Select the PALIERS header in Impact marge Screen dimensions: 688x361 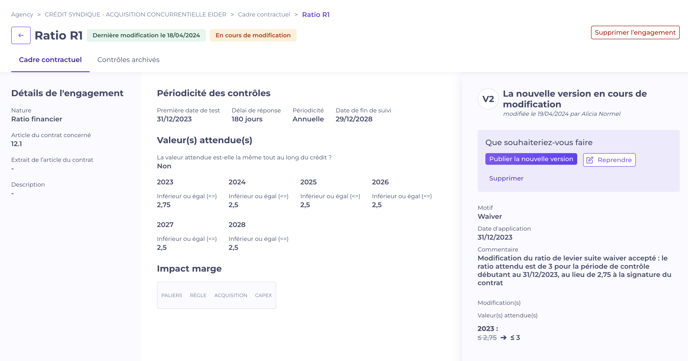click(172, 295)
